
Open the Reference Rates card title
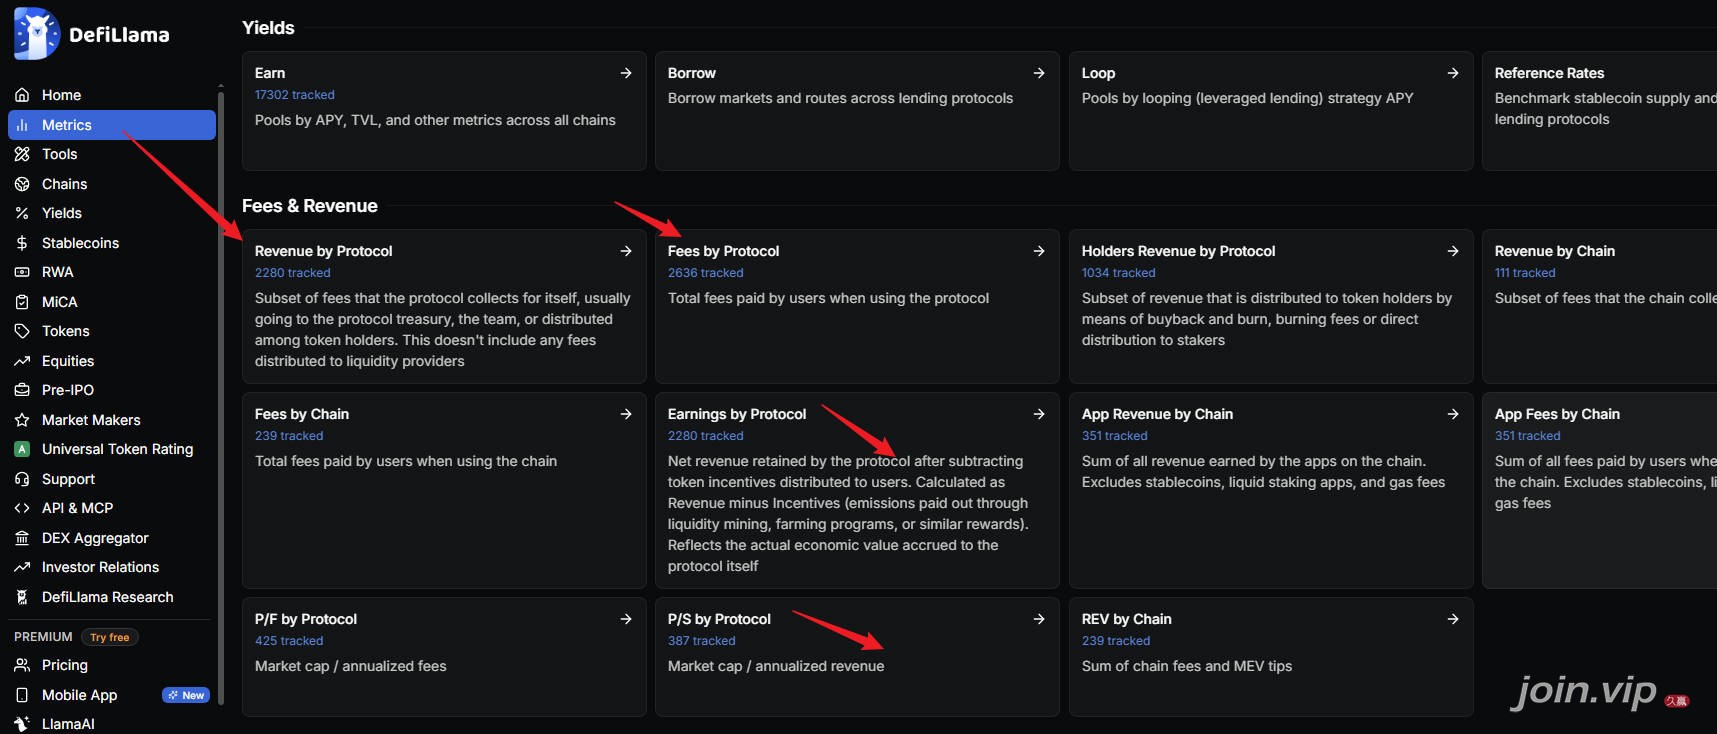coord(1549,73)
